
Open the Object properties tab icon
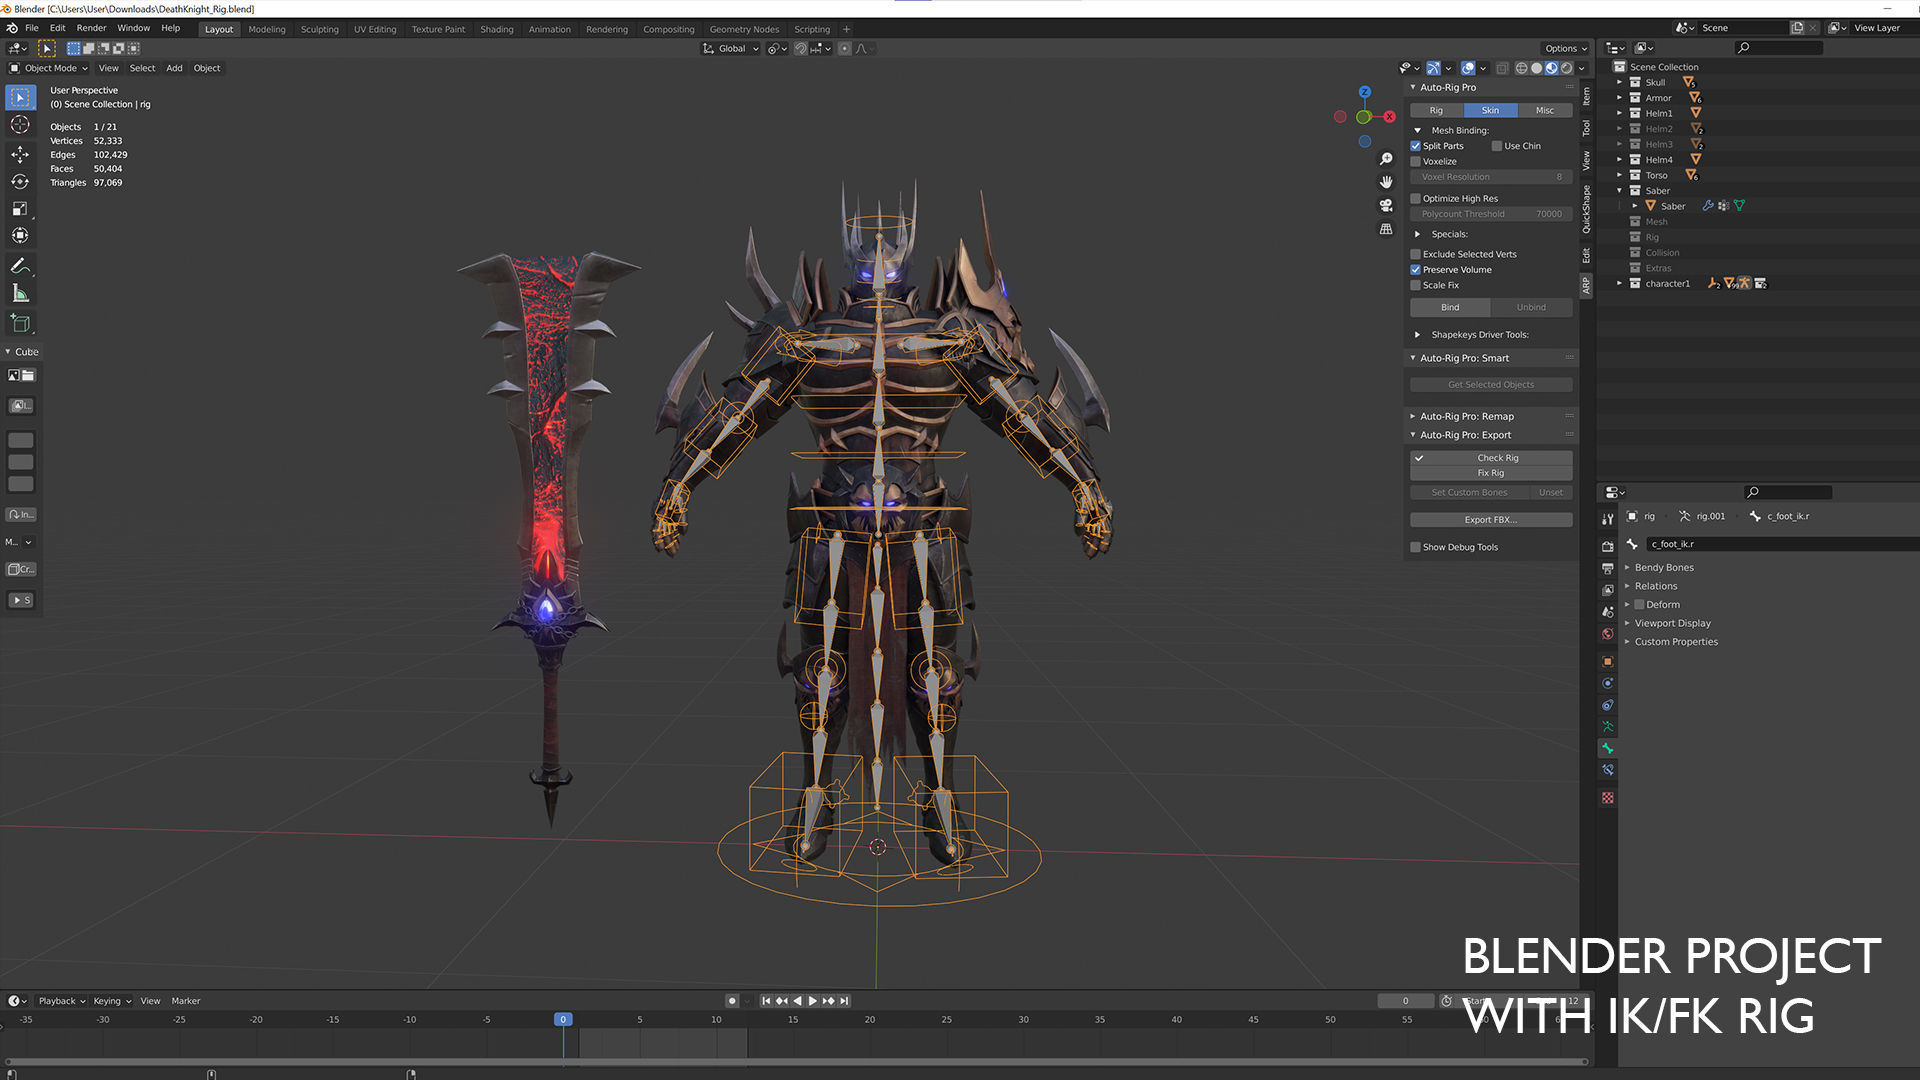(1607, 662)
